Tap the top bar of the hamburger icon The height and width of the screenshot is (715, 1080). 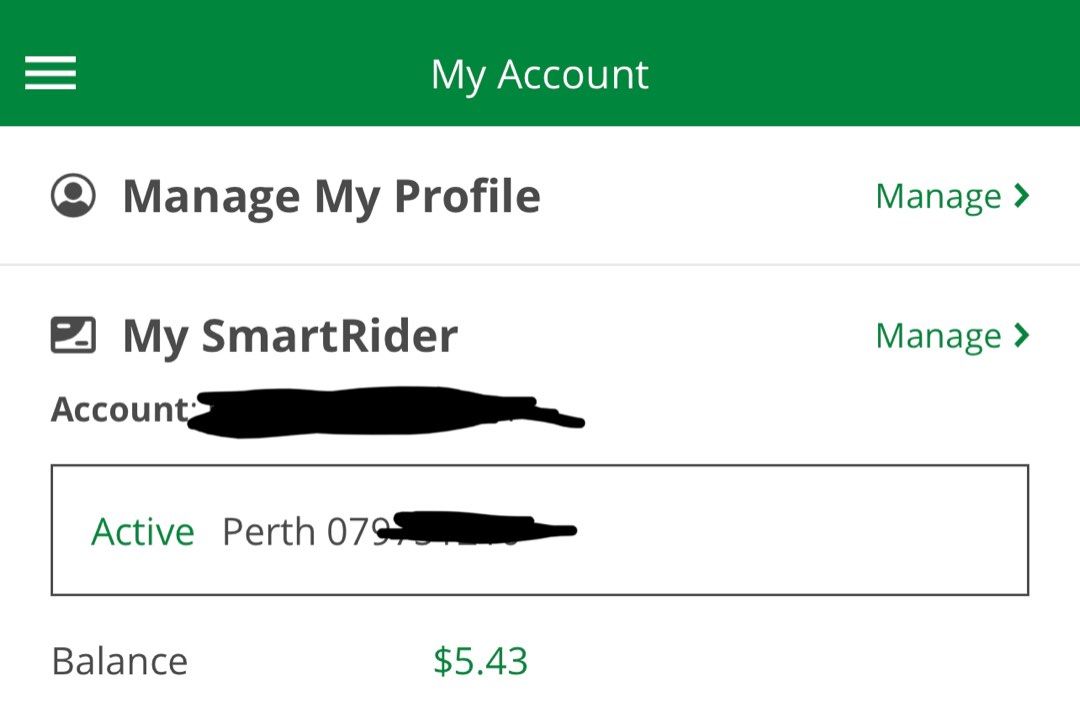(50, 60)
